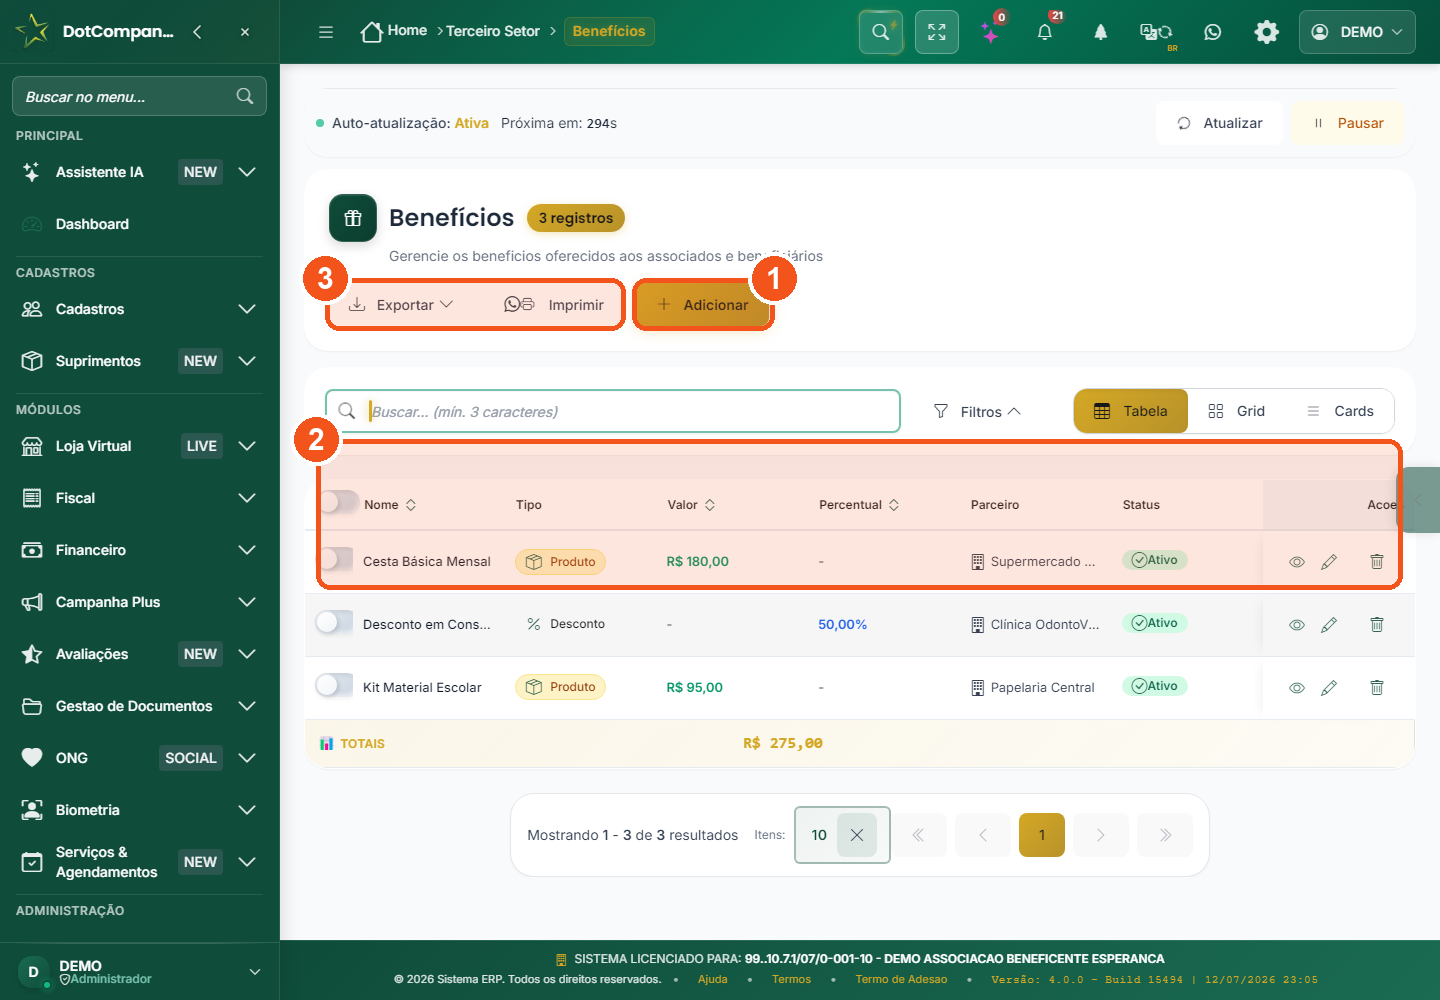Open the DEMO user dropdown

[x=1357, y=32]
